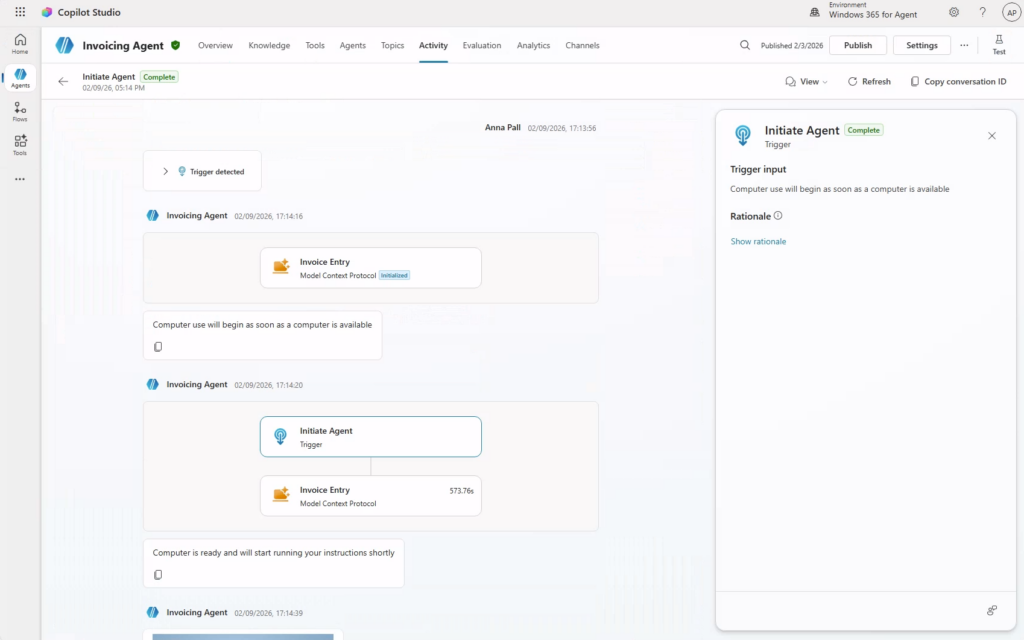Go to Home in left sidebar
Screen dimensions: 1024x640
[x=20, y=44]
